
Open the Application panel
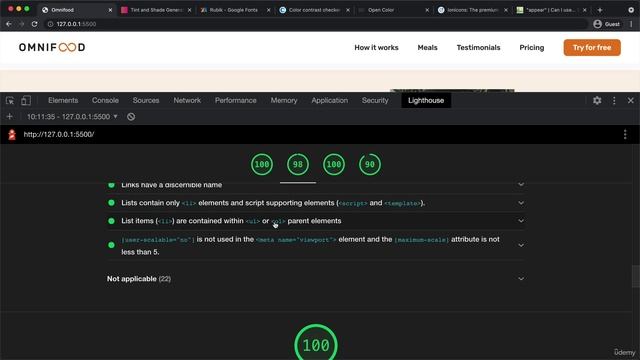330,100
